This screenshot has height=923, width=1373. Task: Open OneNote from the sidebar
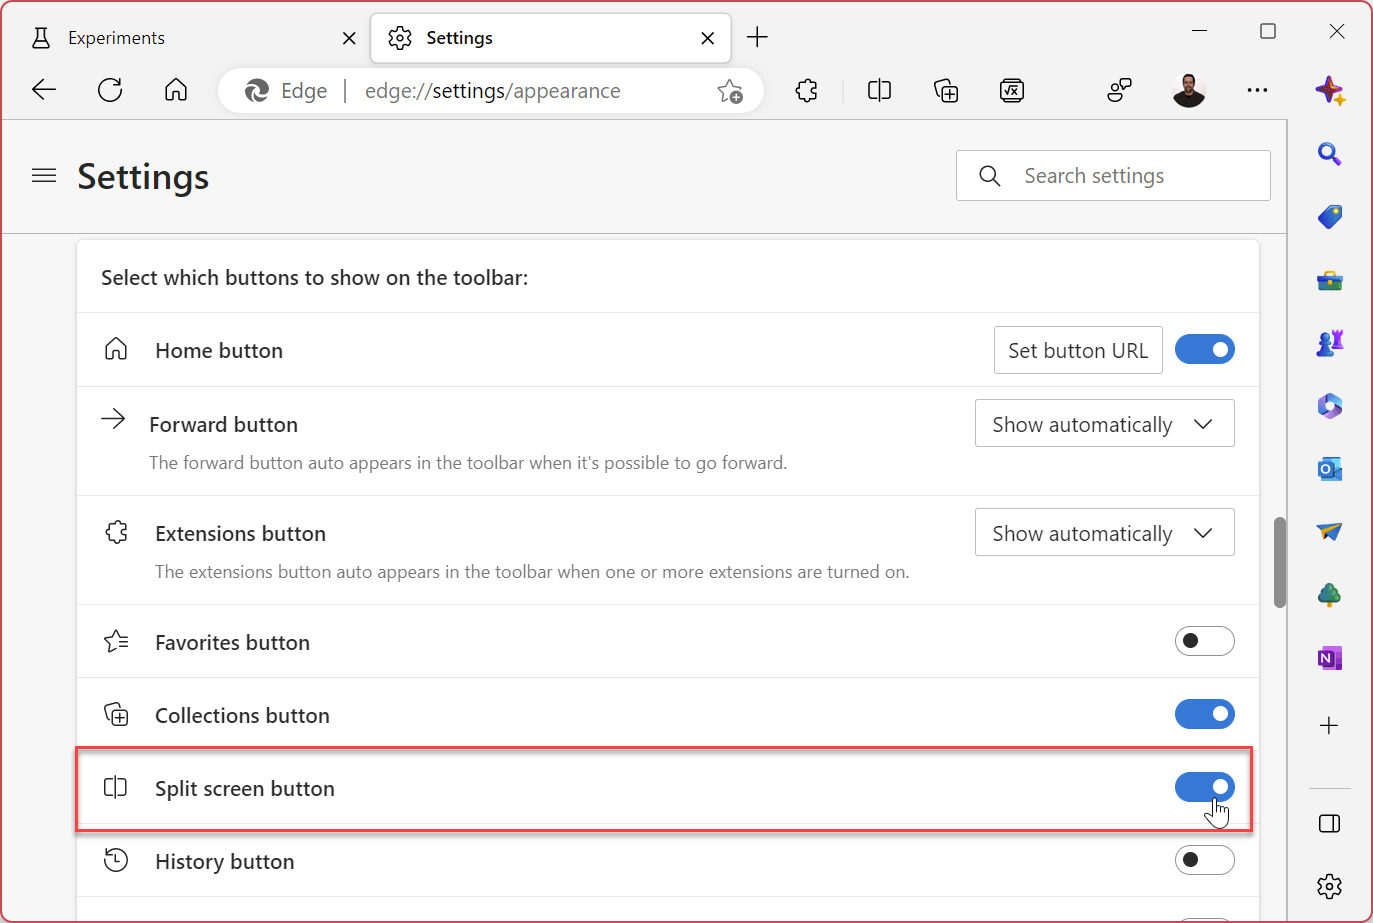1330,657
